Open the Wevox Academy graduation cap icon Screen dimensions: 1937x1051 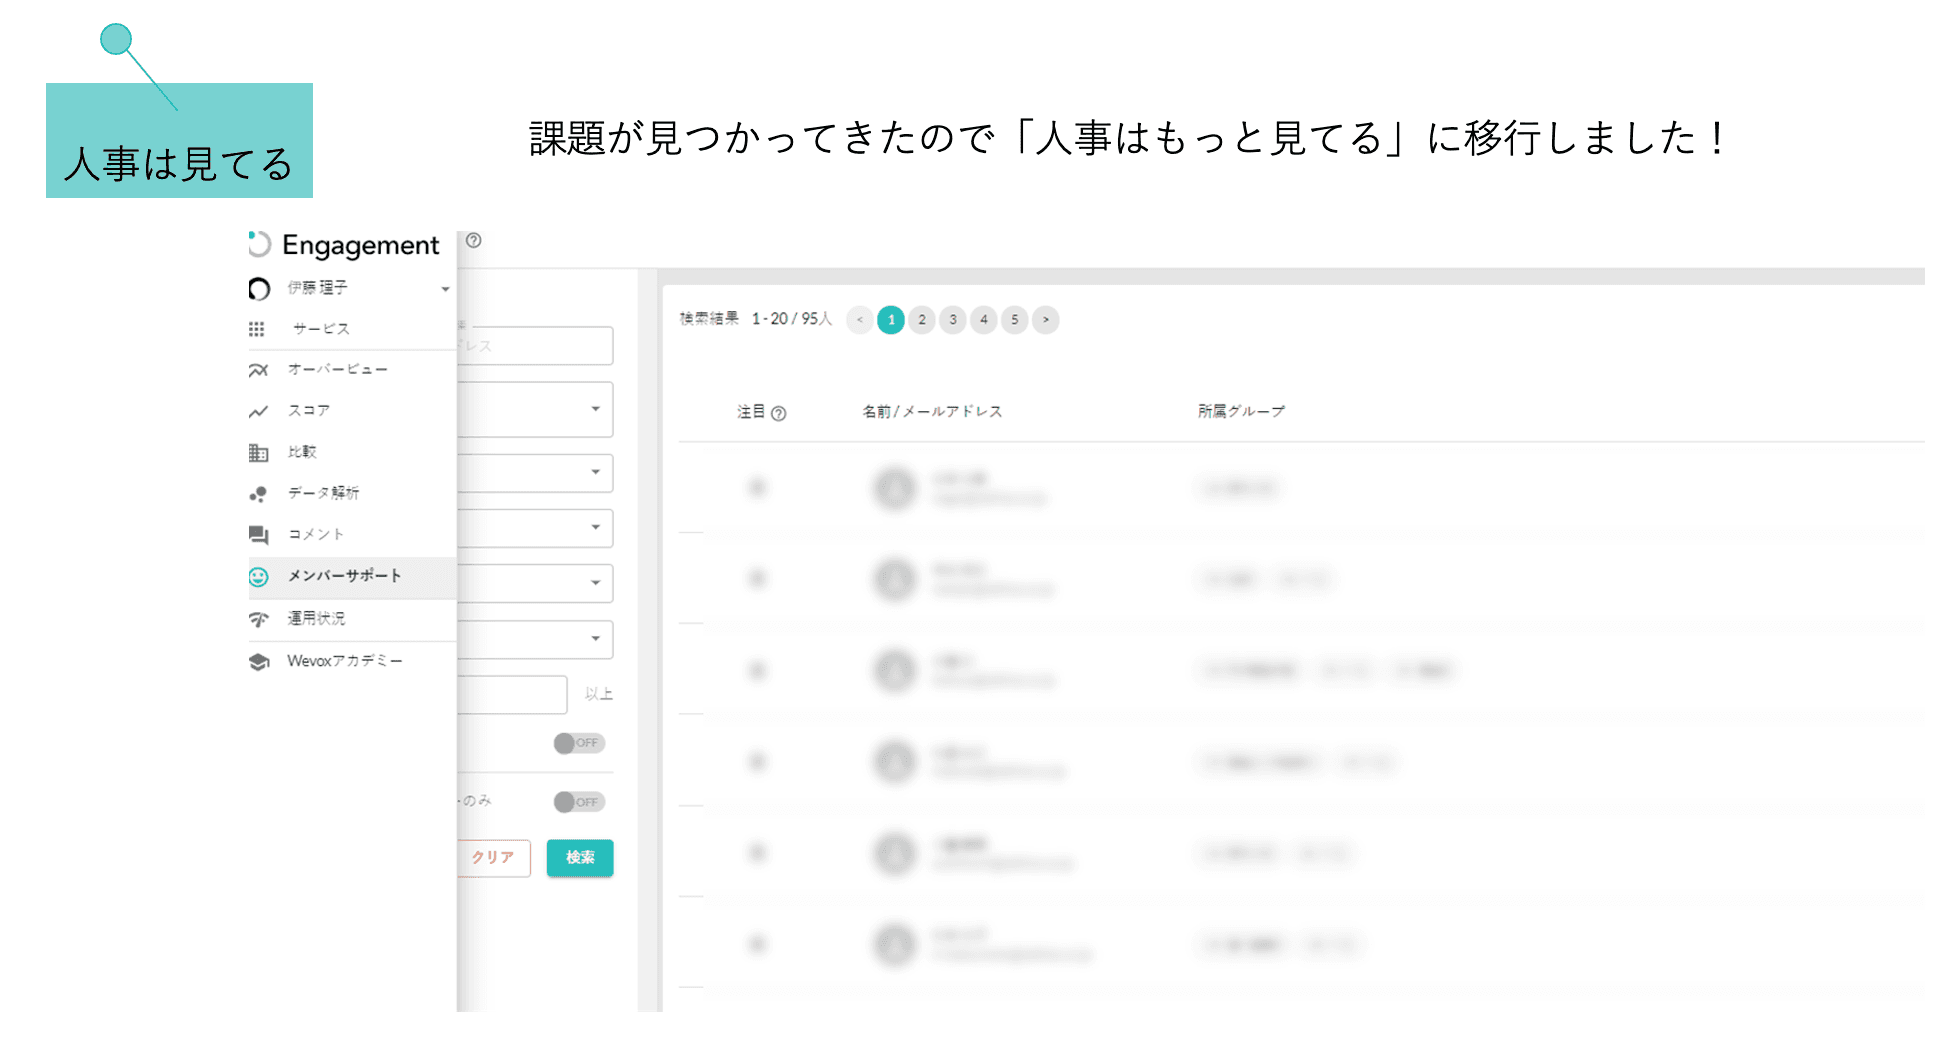pos(258,662)
